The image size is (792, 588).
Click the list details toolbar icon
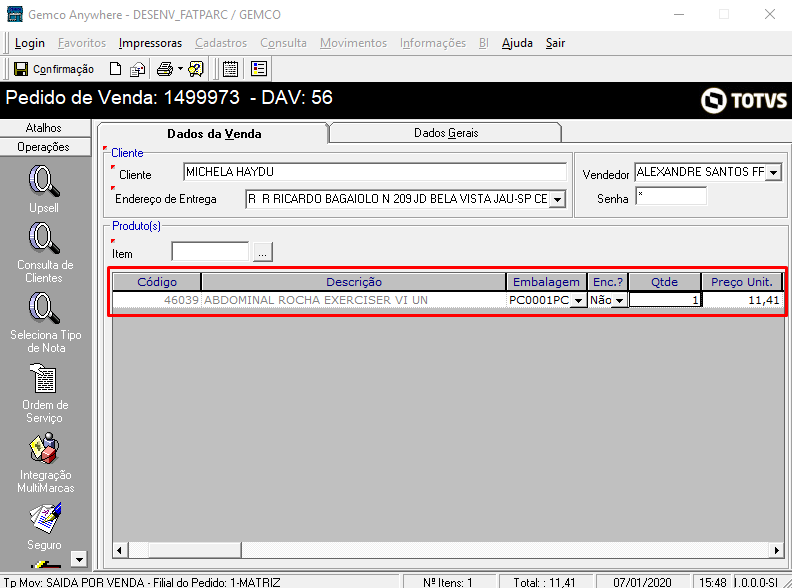pyautogui.click(x=259, y=69)
